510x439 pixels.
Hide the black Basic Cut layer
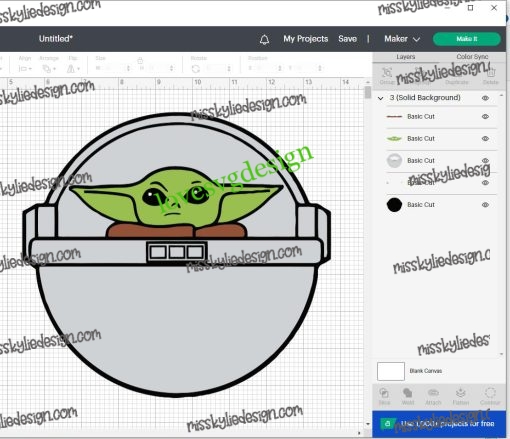[x=485, y=205]
